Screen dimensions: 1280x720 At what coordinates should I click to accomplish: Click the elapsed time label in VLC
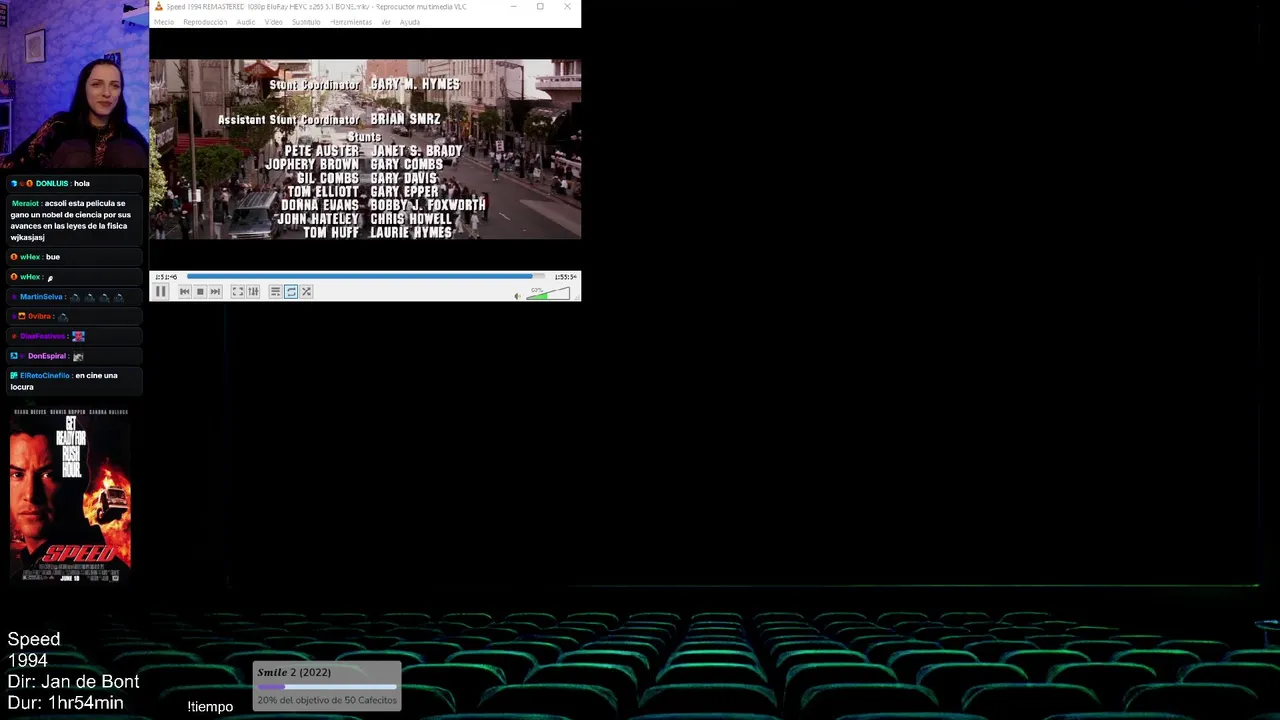pos(166,277)
